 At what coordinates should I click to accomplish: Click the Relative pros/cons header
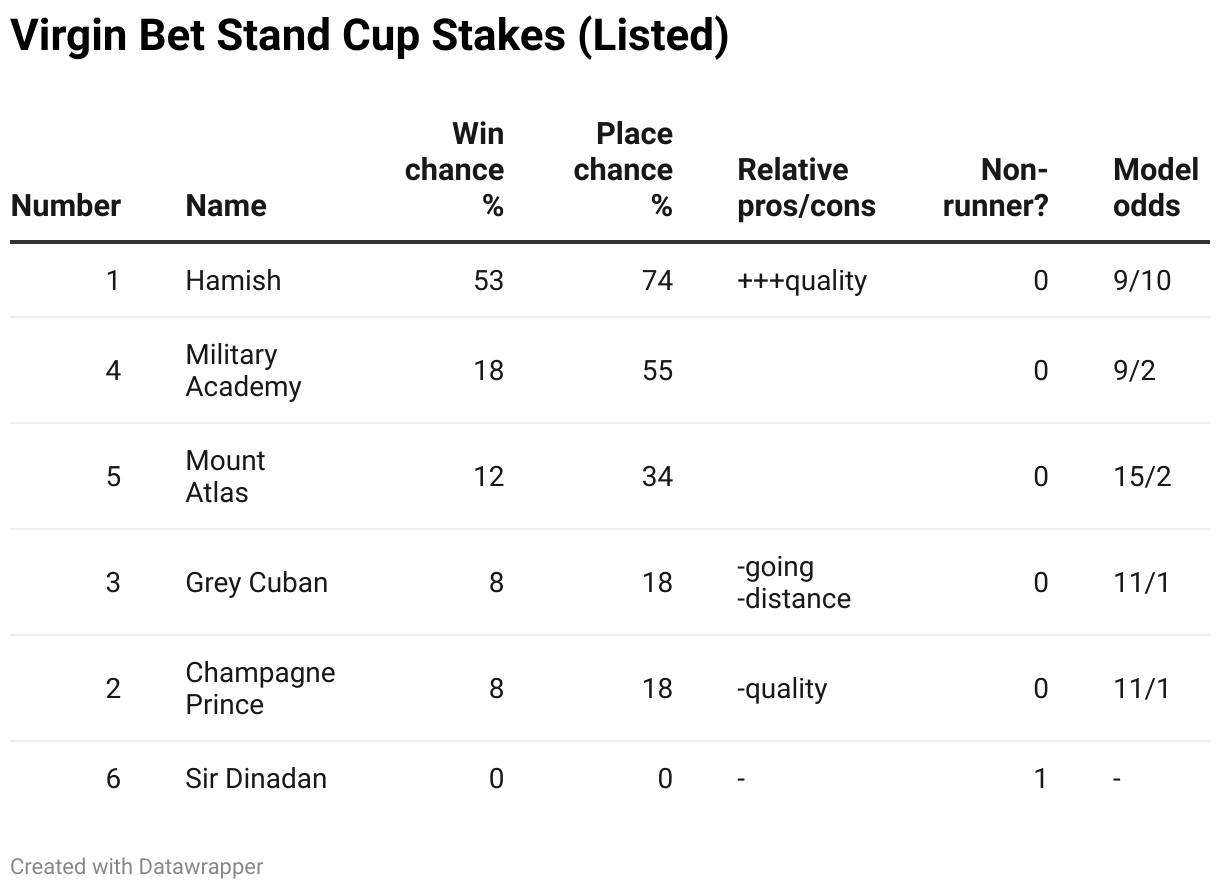[x=806, y=188]
